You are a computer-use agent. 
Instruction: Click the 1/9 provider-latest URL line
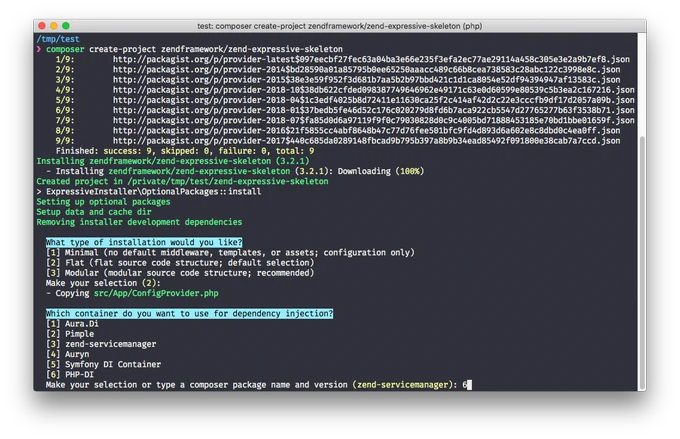pos(343,59)
